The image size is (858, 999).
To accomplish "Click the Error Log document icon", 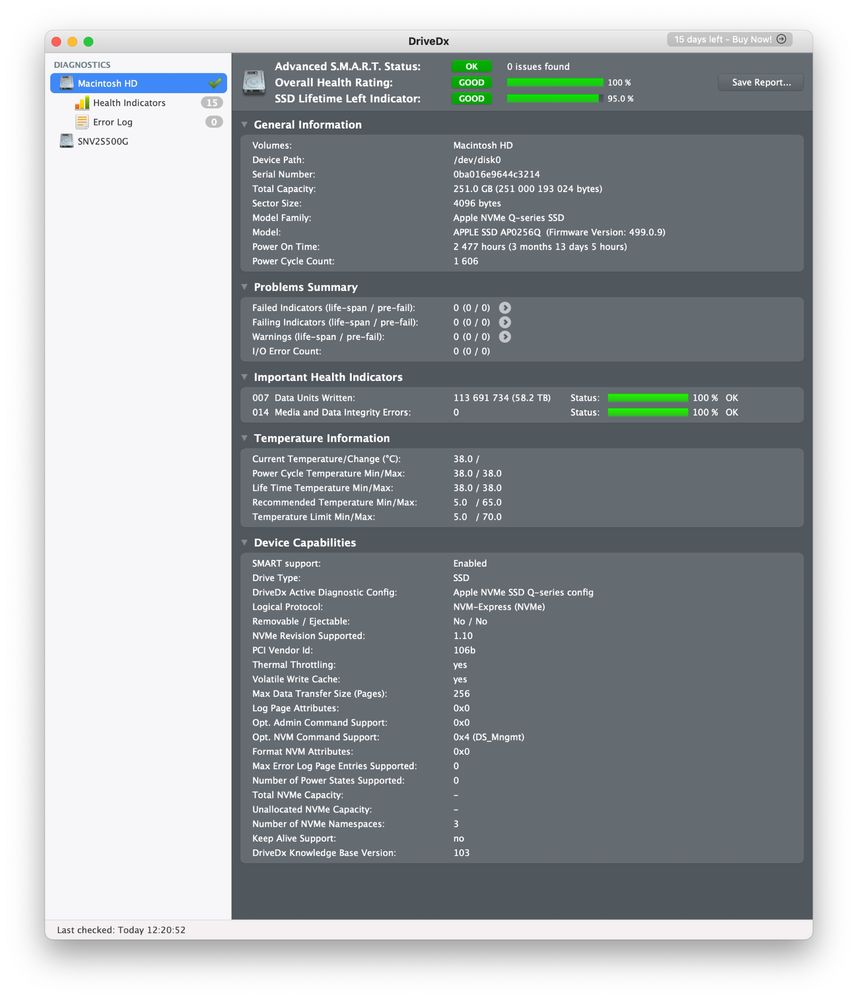I will point(82,122).
